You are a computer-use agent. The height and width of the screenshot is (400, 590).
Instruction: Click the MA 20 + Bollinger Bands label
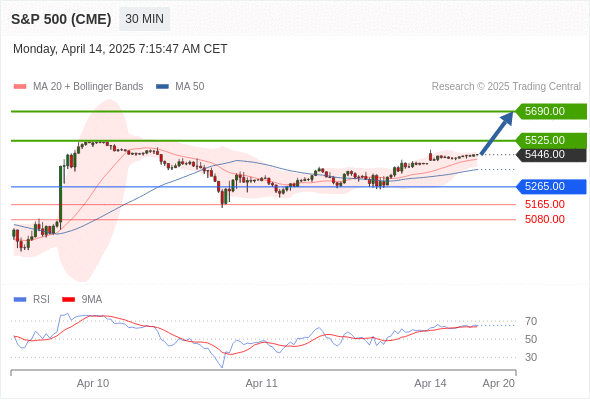click(88, 87)
